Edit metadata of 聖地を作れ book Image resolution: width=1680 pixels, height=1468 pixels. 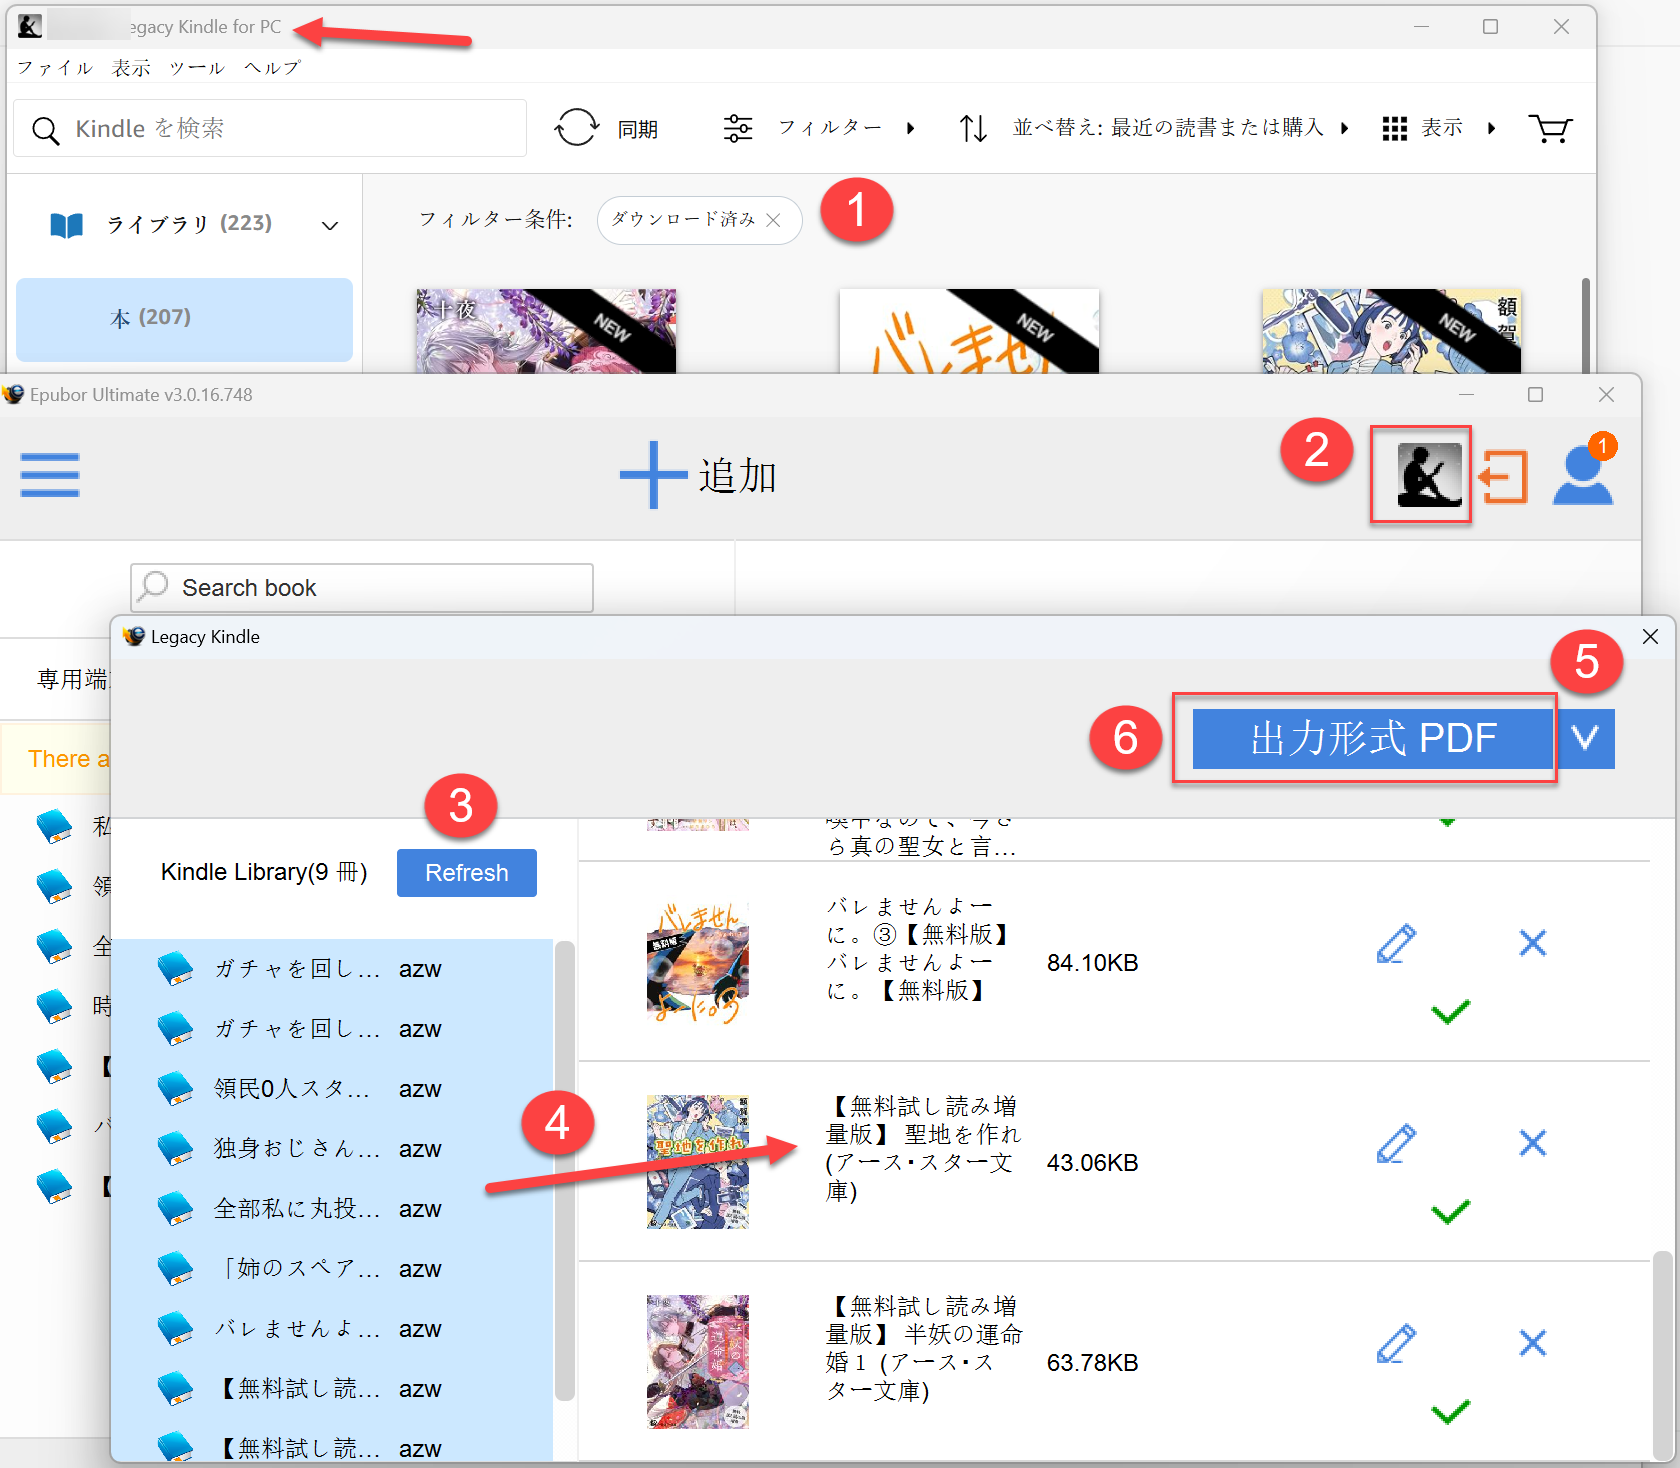pyautogui.click(x=1396, y=1143)
